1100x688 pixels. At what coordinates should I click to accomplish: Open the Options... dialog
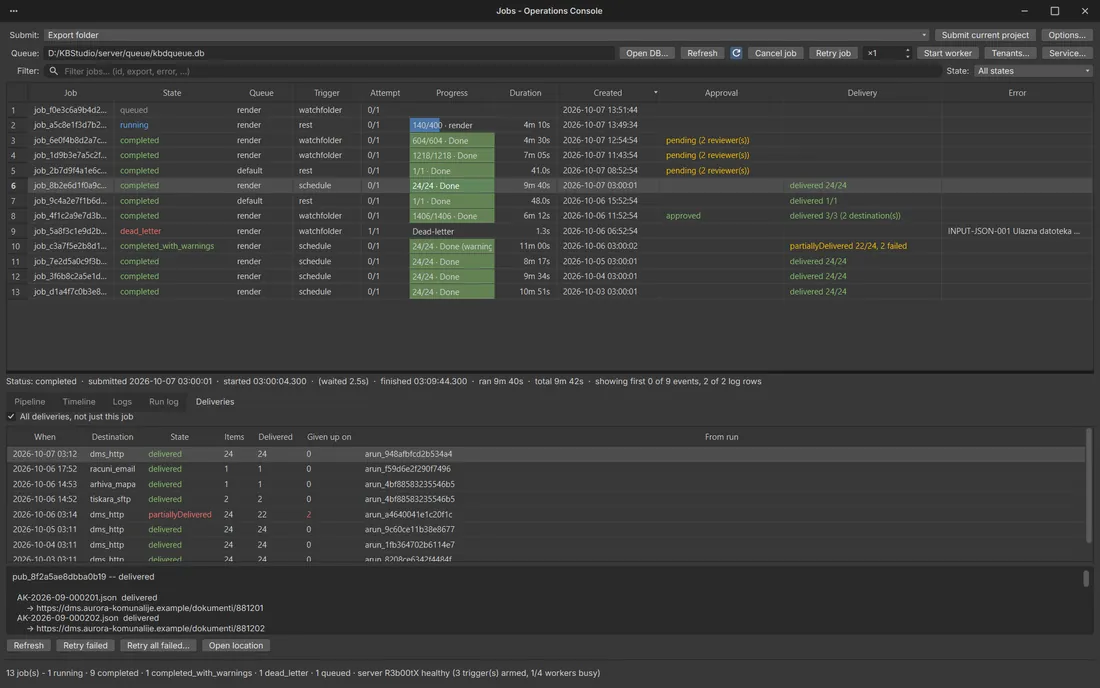tap(1067, 35)
